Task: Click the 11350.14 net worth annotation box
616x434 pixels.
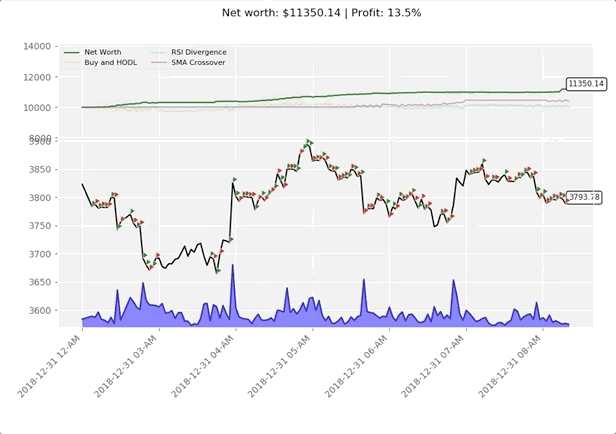Action: 586,84
